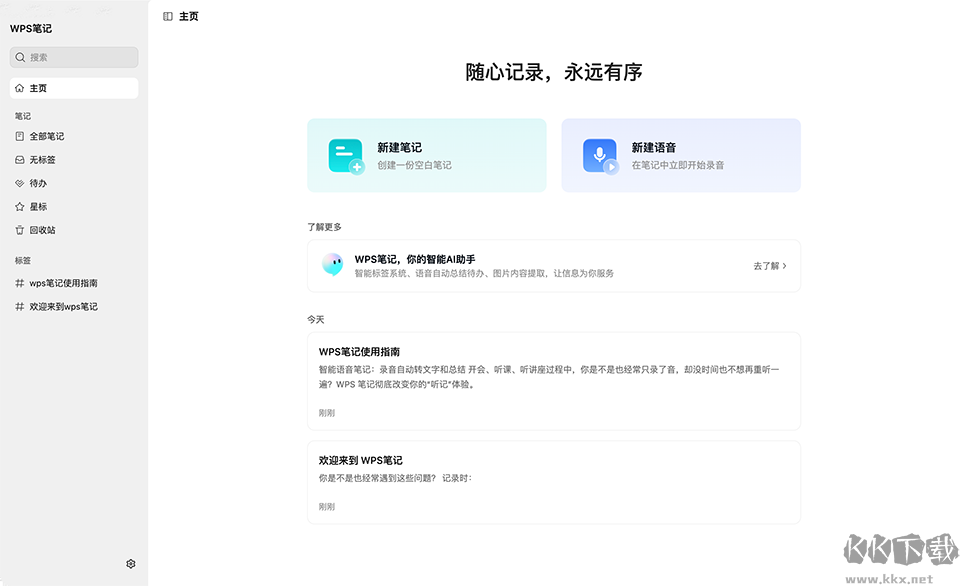Click 刚刚 timestamp on WPS笔记使用指南 card

pos(327,413)
